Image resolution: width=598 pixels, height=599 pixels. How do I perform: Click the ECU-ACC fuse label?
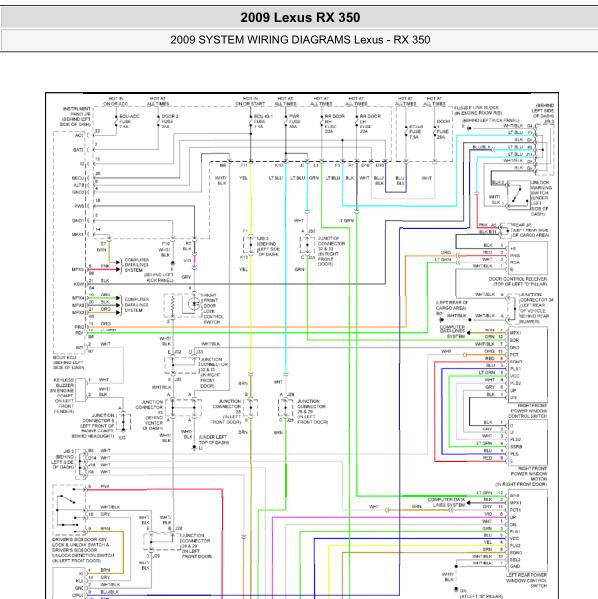point(129,121)
